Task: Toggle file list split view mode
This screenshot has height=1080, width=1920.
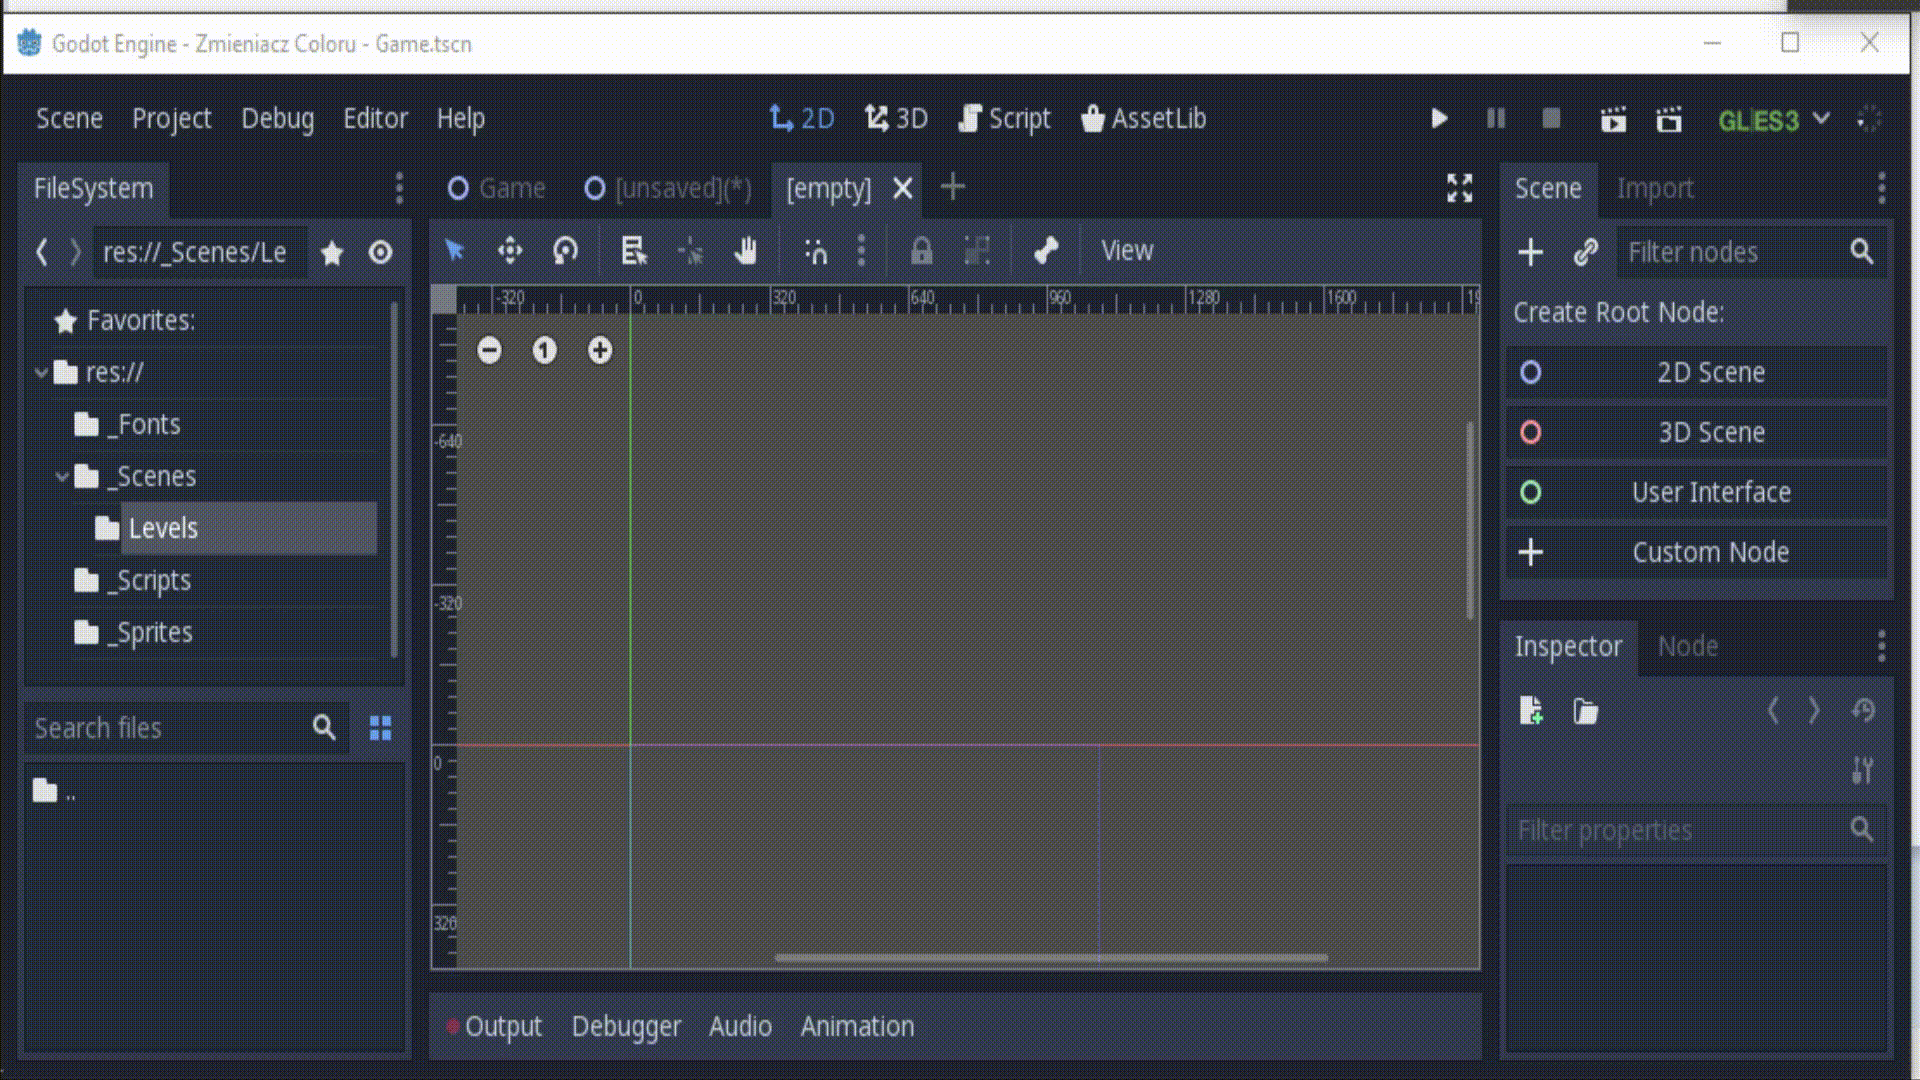Action: tap(380, 728)
